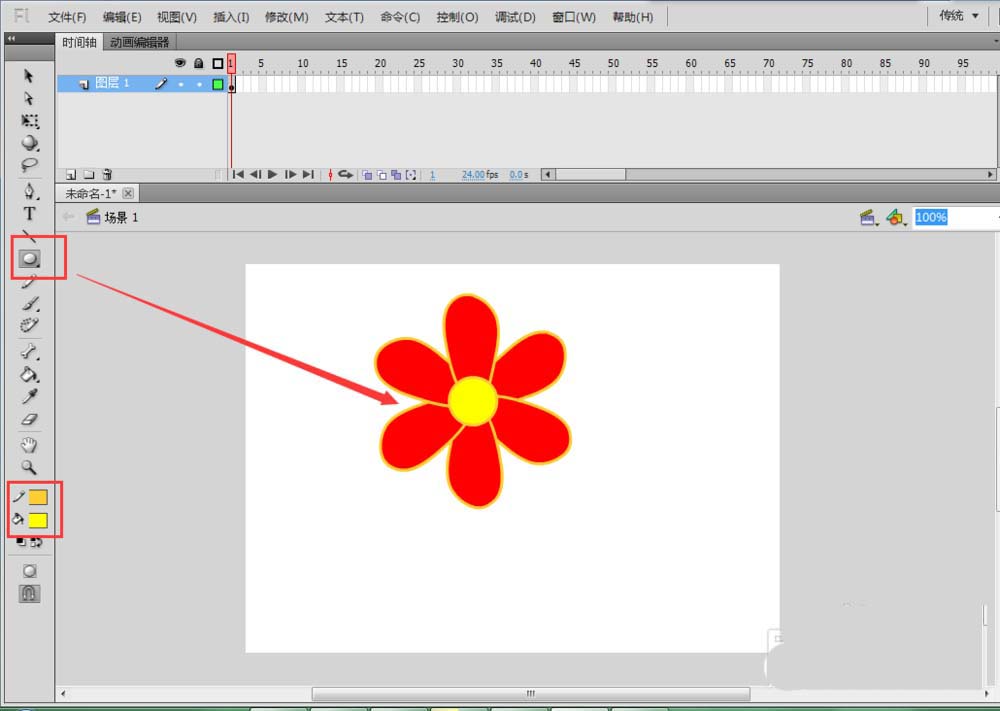Toggle visibility of all layers
This screenshot has height=711, width=1000.
[180, 63]
